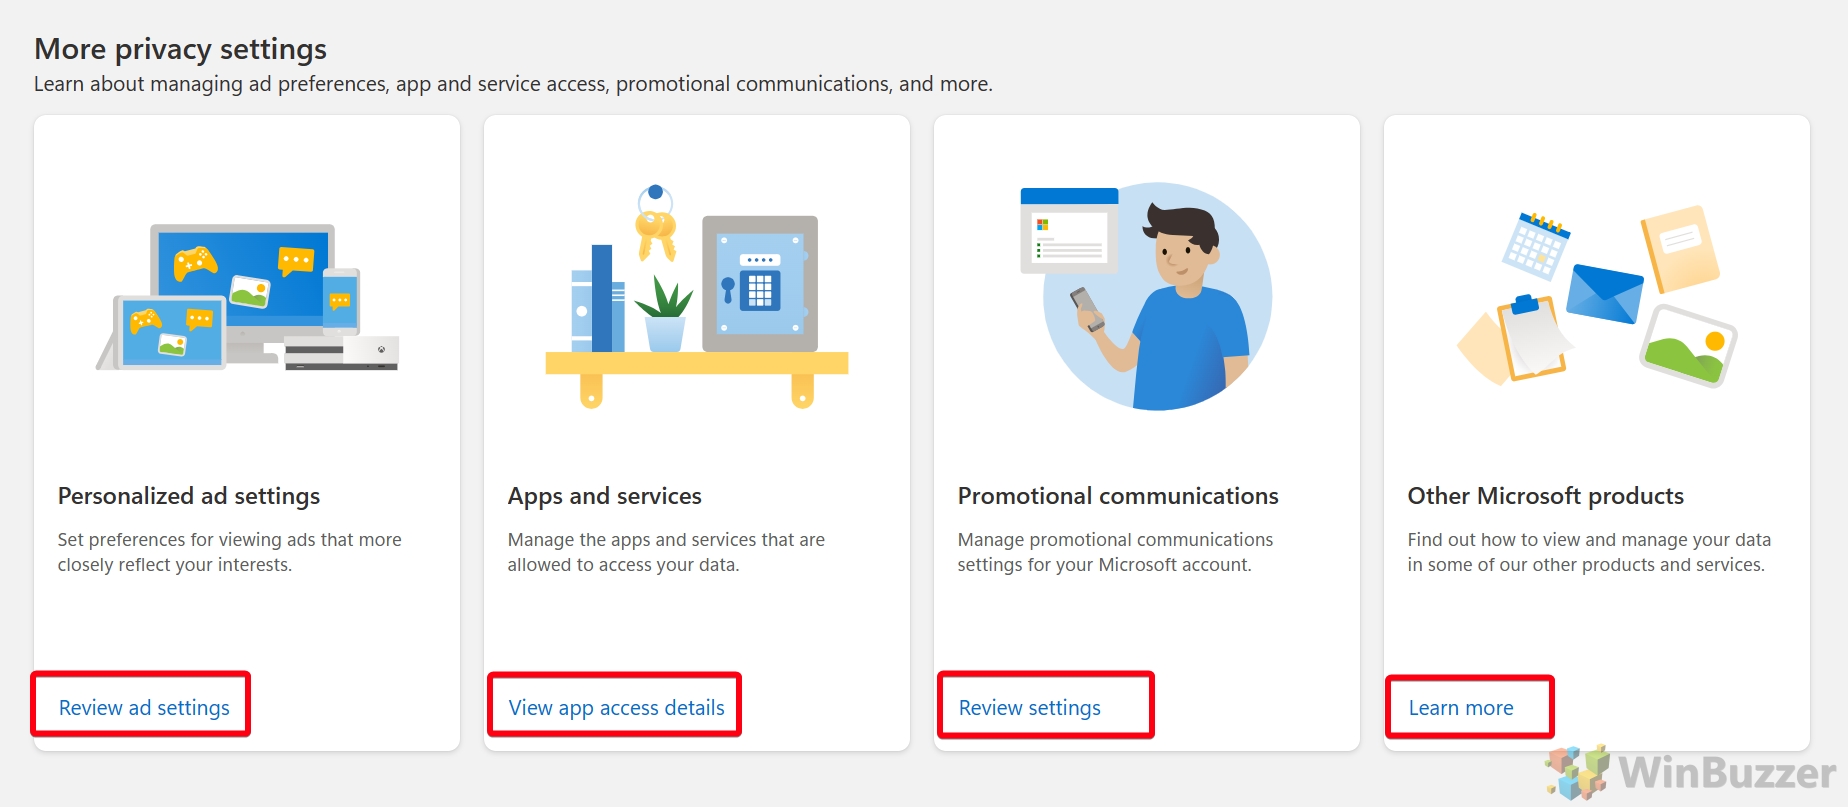The height and width of the screenshot is (807, 1848).
Task: Click the Learn more link
Action: (x=1461, y=707)
